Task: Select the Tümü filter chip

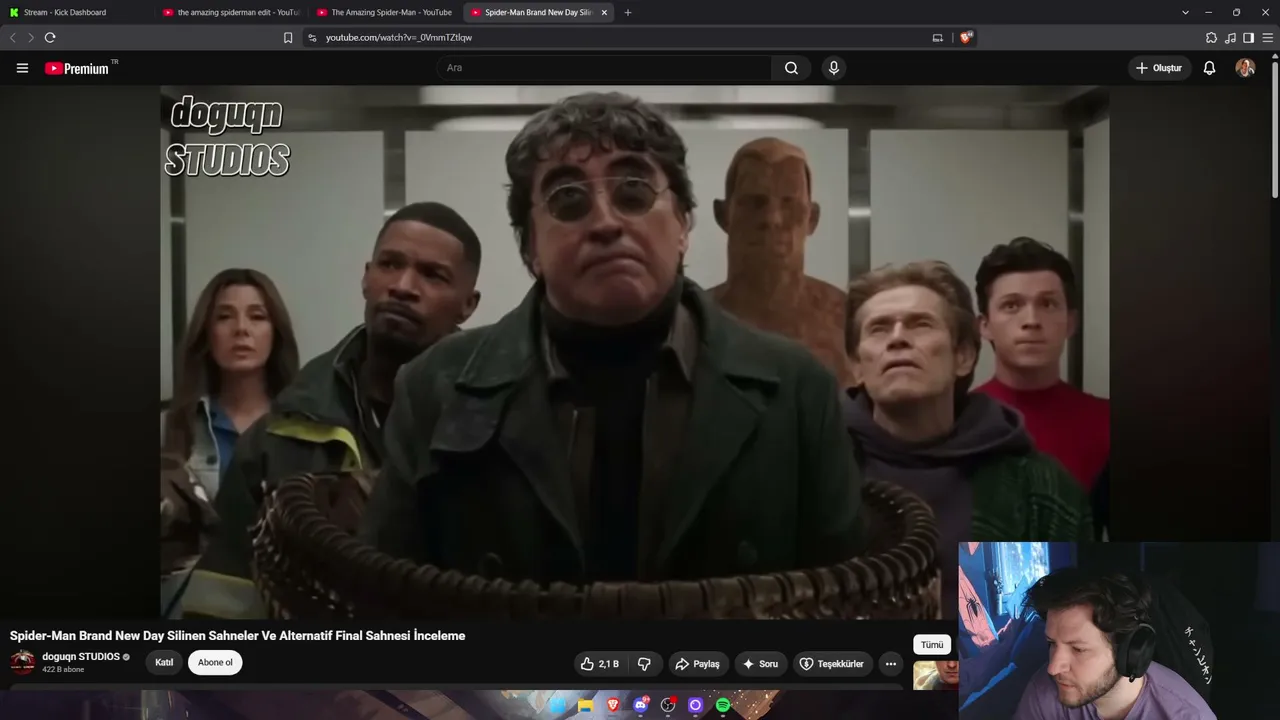Action: [932, 645]
